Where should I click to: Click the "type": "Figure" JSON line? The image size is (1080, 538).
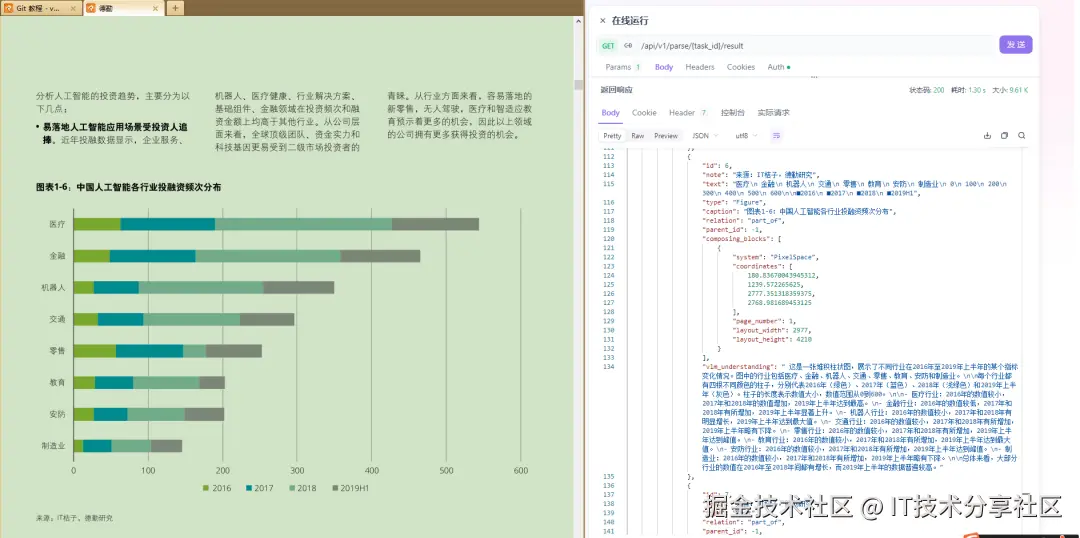pyautogui.click(x=733, y=203)
